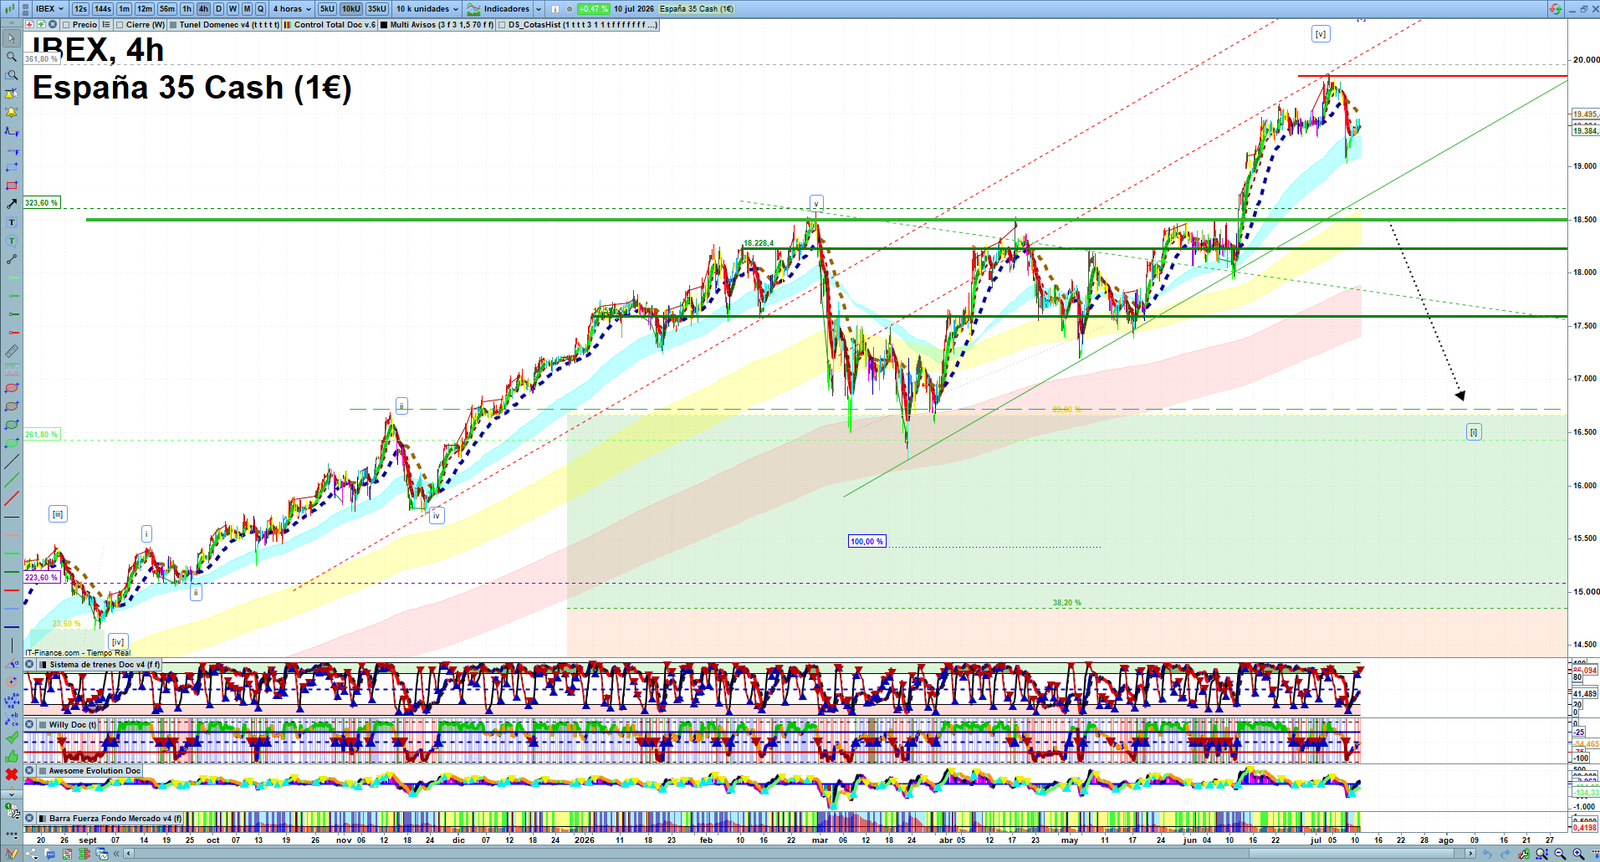Click the [v] wave label at chart top
The width and height of the screenshot is (1600, 862).
tap(1320, 34)
